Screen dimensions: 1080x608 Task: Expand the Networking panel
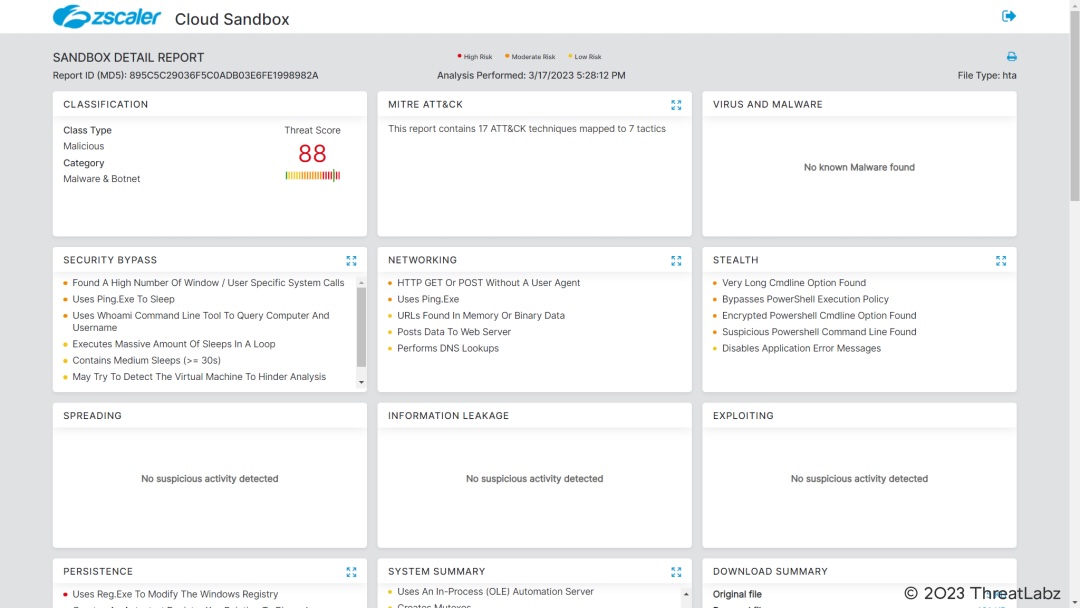pyautogui.click(x=676, y=261)
